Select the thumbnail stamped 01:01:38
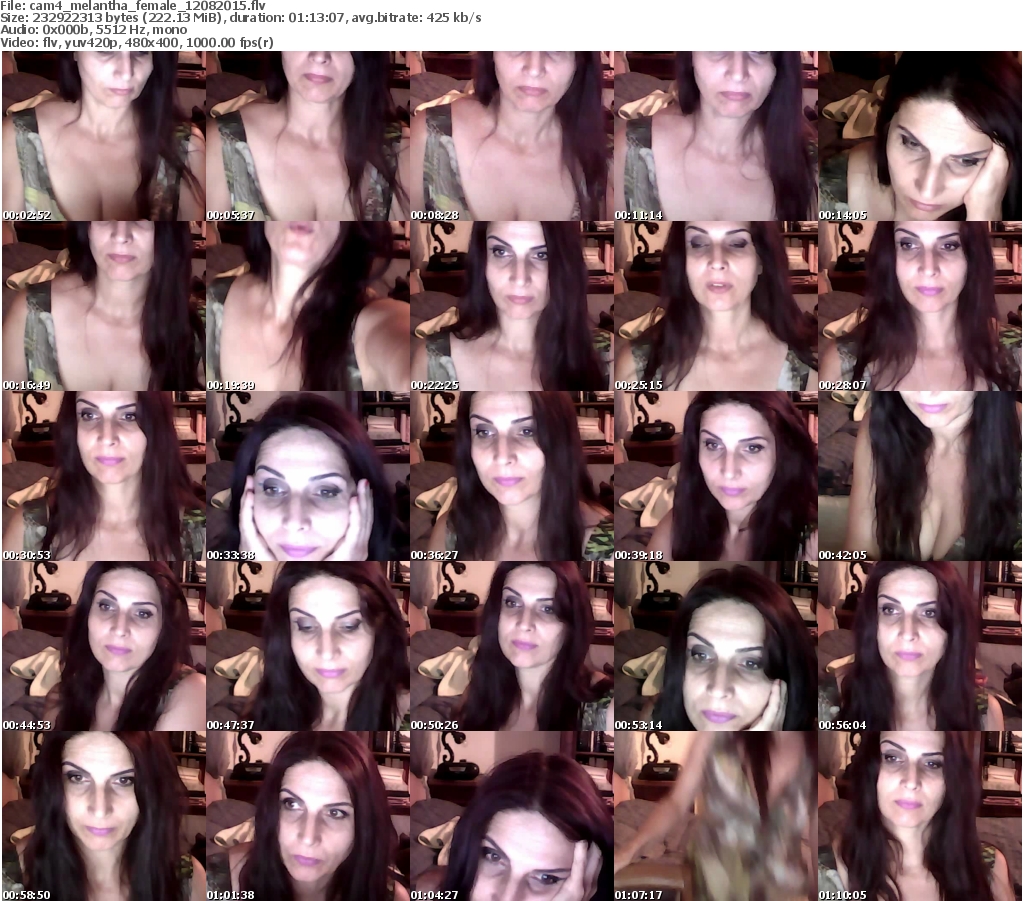1024x901 pixels. tap(308, 816)
